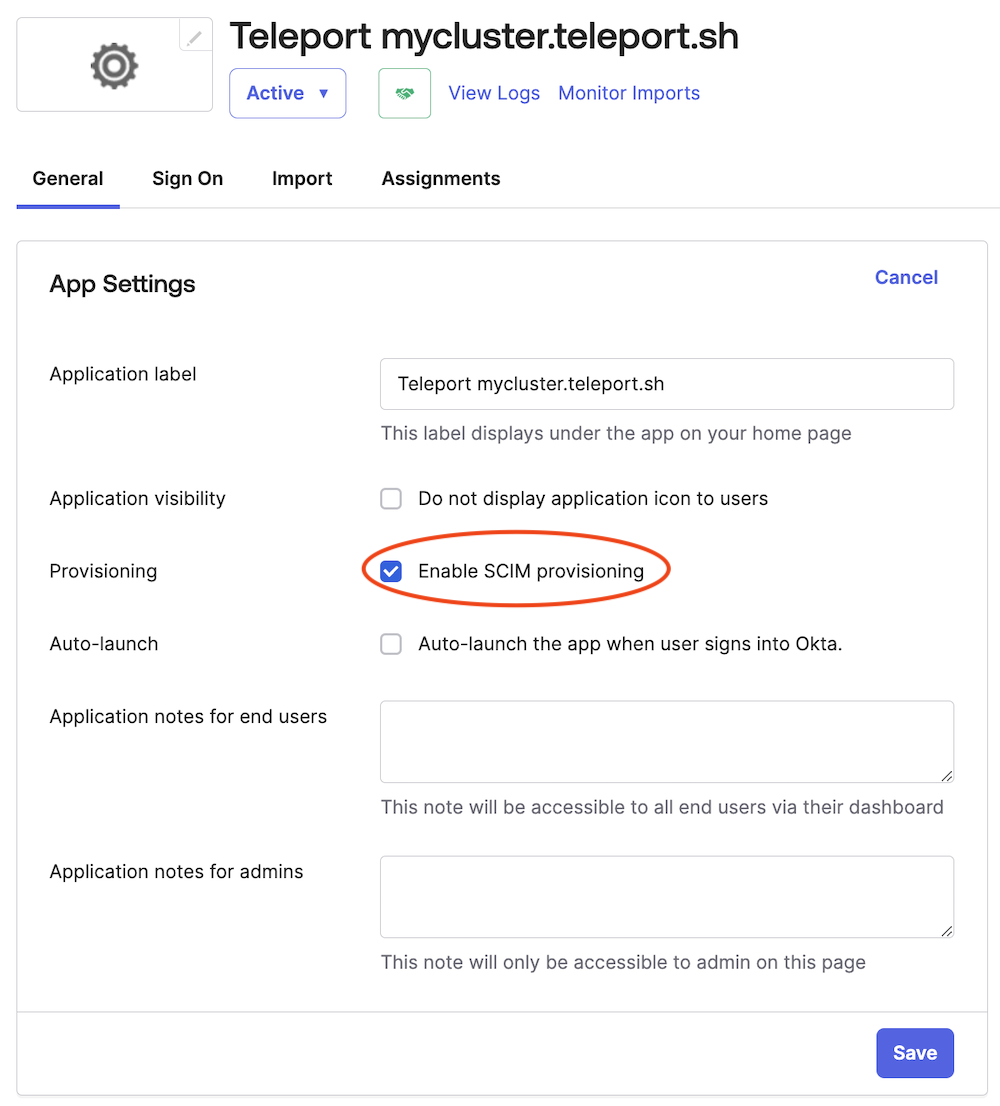Cancel editing App Settings
Viewport: 1000px width, 1106px height.
[x=906, y=277]
